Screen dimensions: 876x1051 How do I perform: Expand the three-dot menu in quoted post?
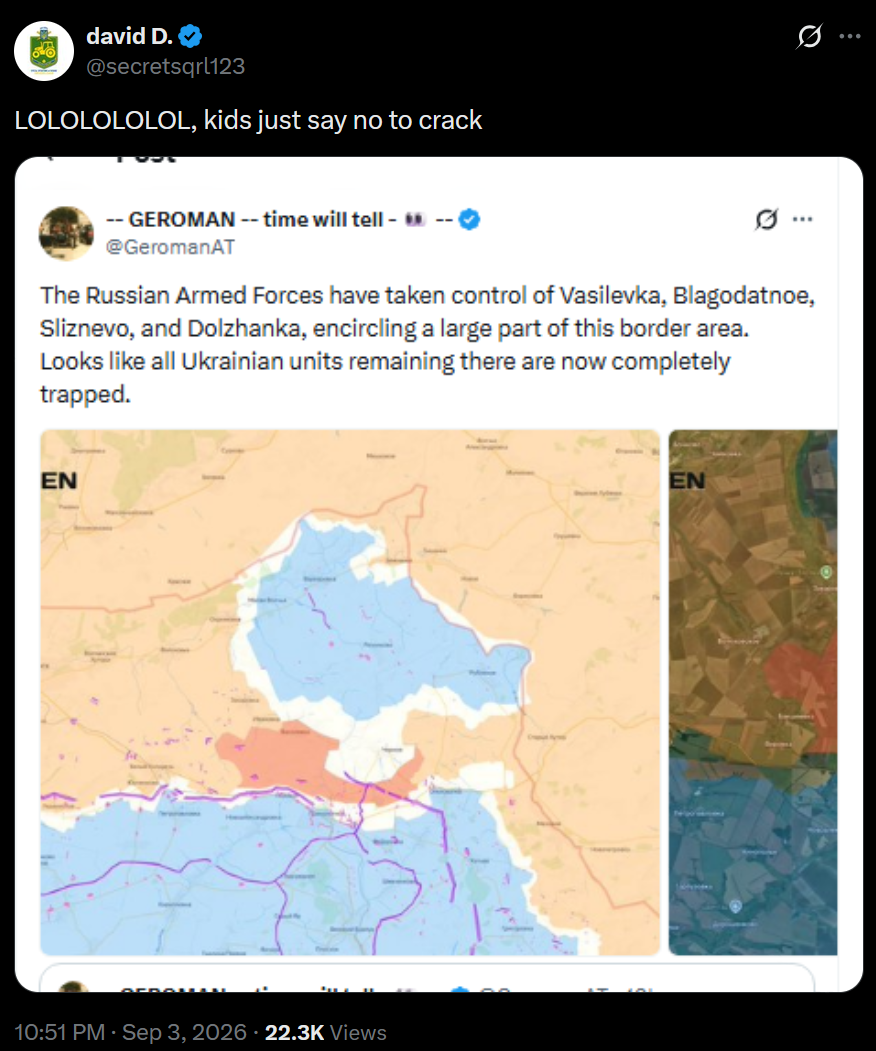tap(802, 219)
